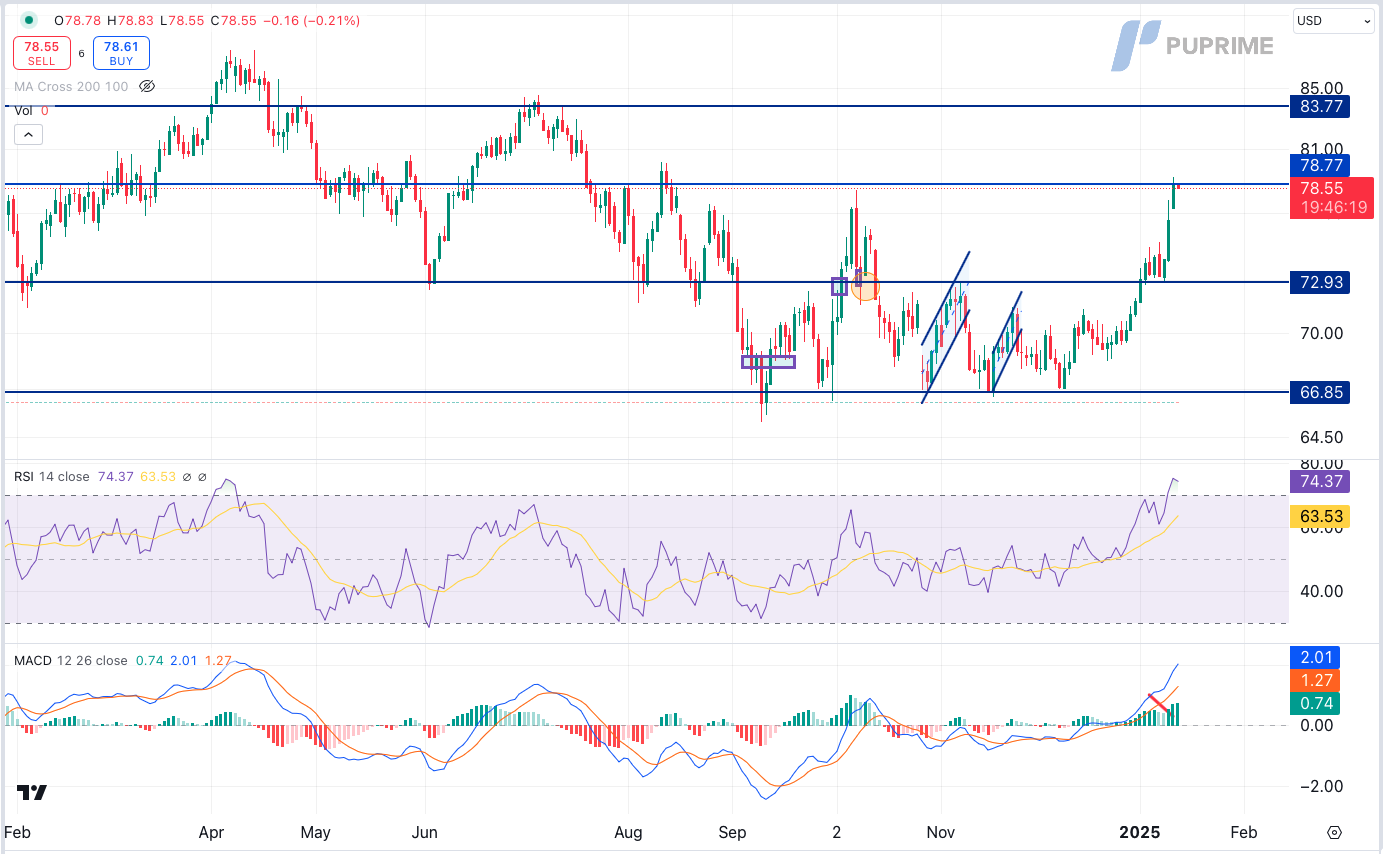The height and width of the screenshot is (854, 1383).
Task: Click the orange 1.27 value in MACD legend
Action: pyautogui.click(x=217, y=660)
